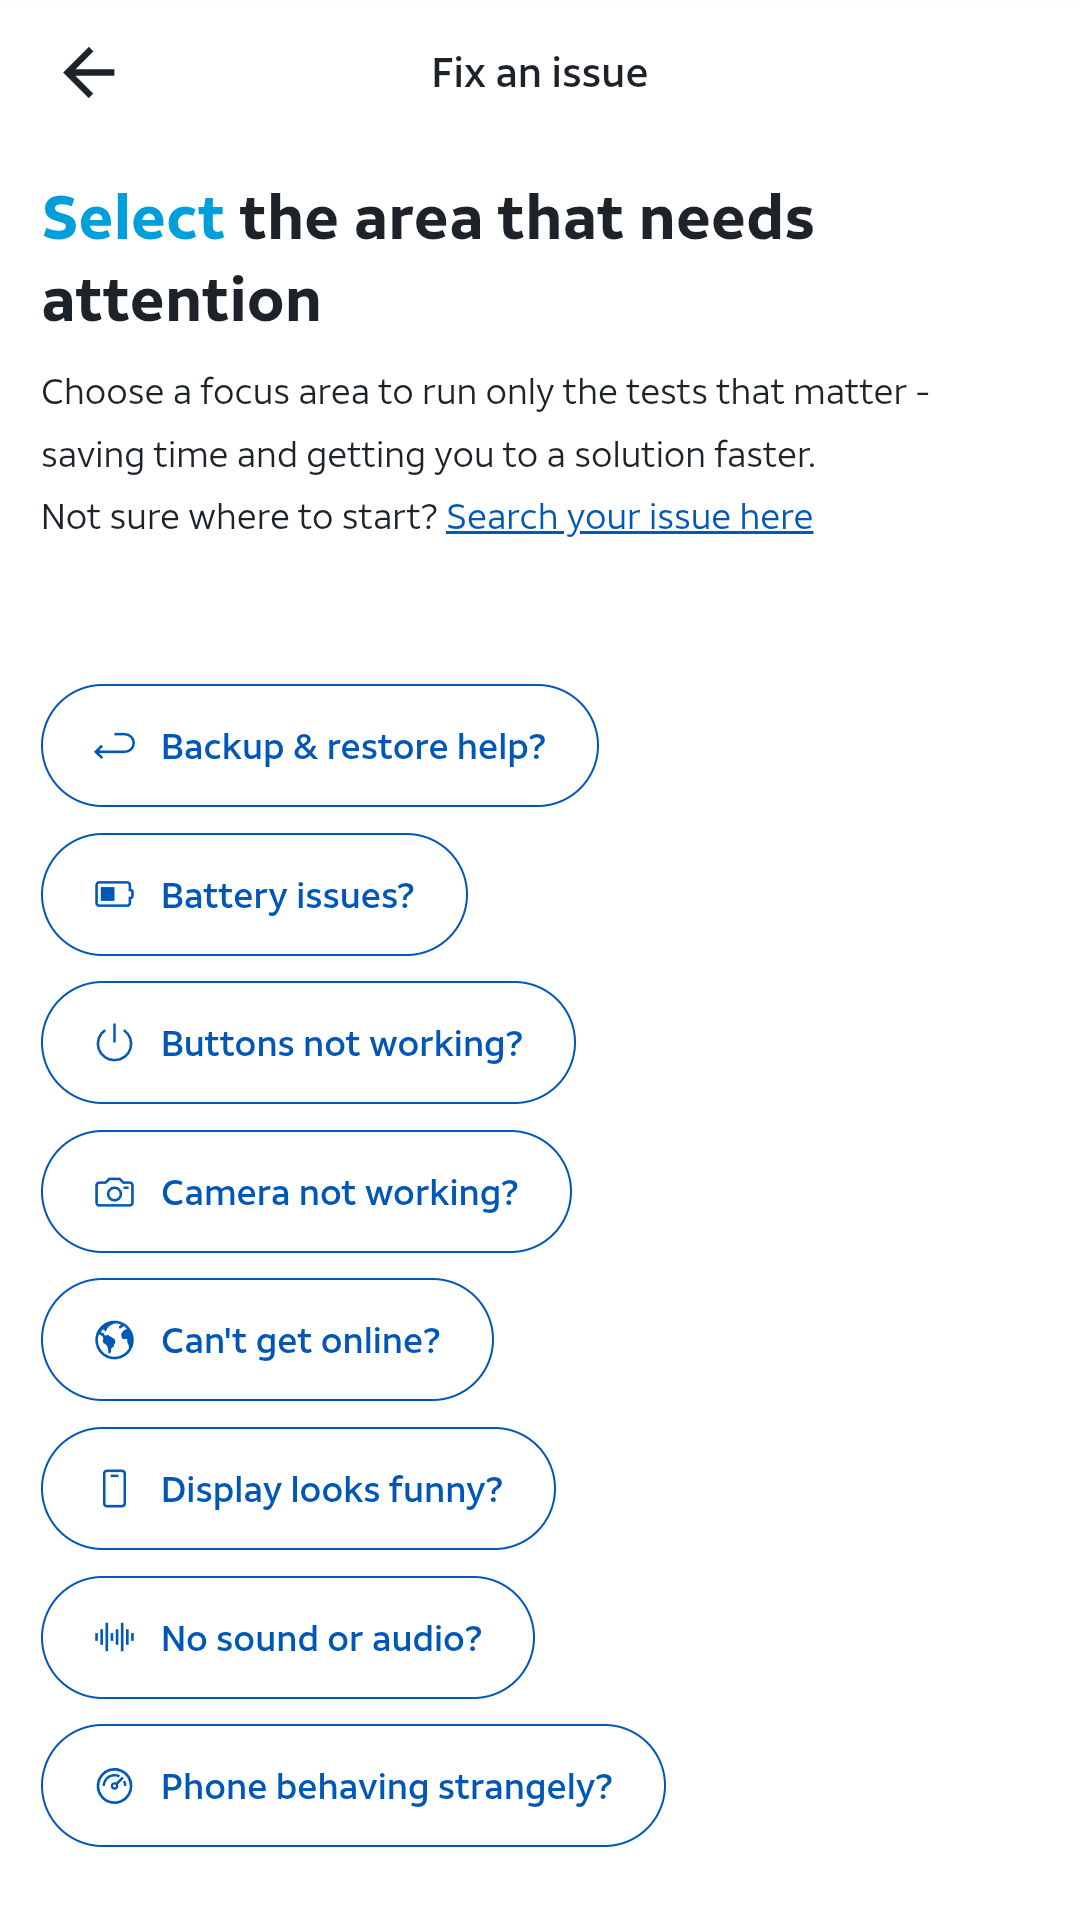
Task: Click the phone display icon
Action: pyautogui.click(x=114, y=1489)
